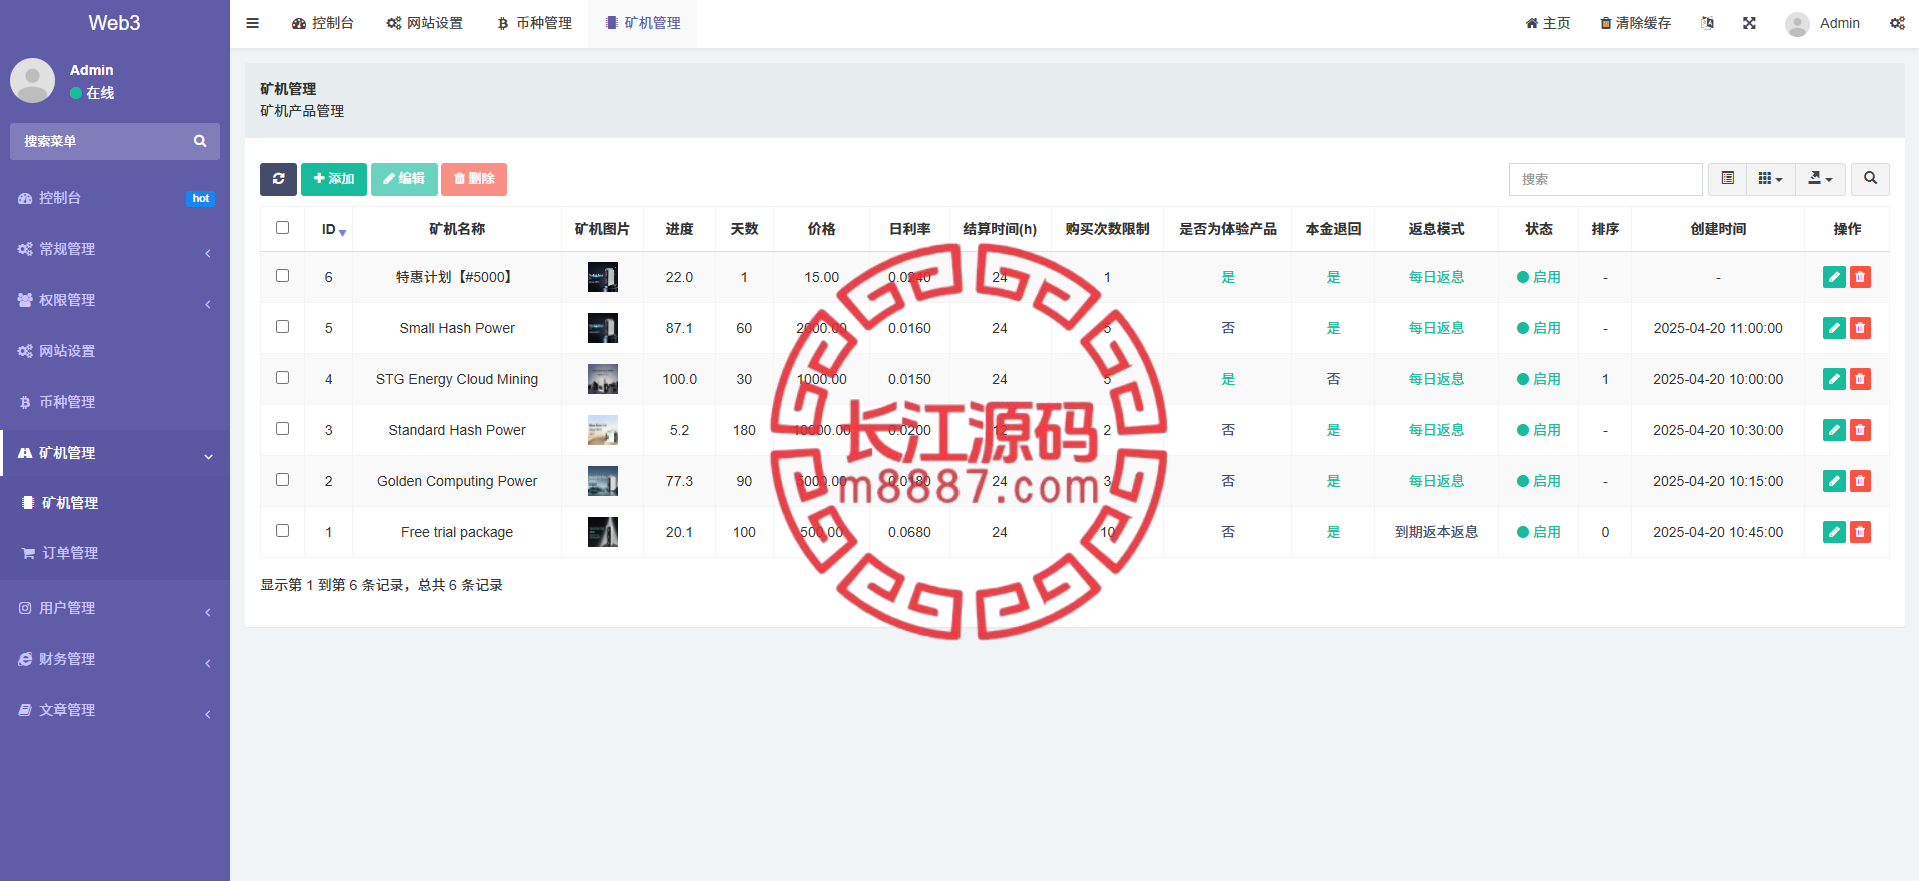Open the table view toggle icon
Screen dimensions: 1919x881
[1727, 179]
